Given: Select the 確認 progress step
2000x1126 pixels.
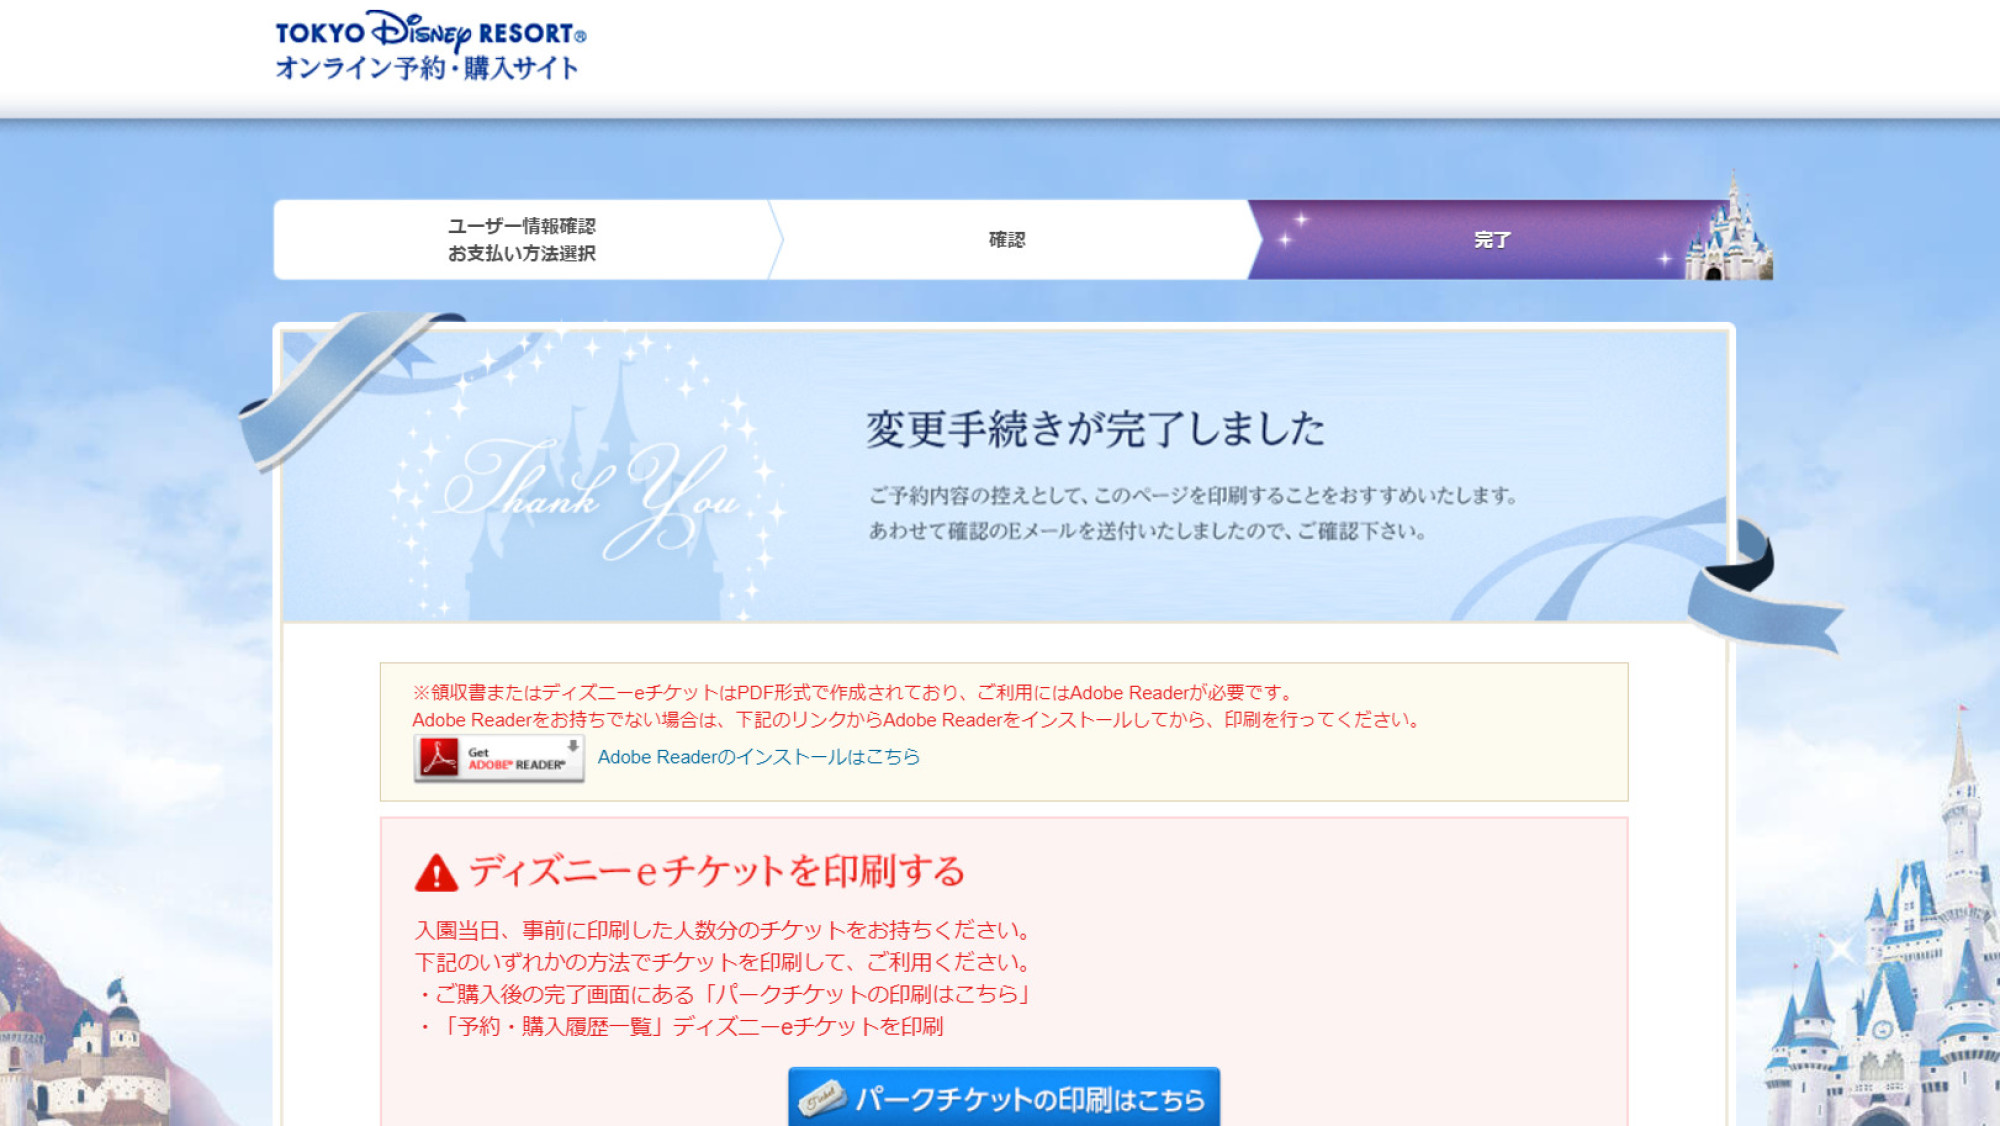Looking at the screenshot, I should click(x=1007, y=240).
